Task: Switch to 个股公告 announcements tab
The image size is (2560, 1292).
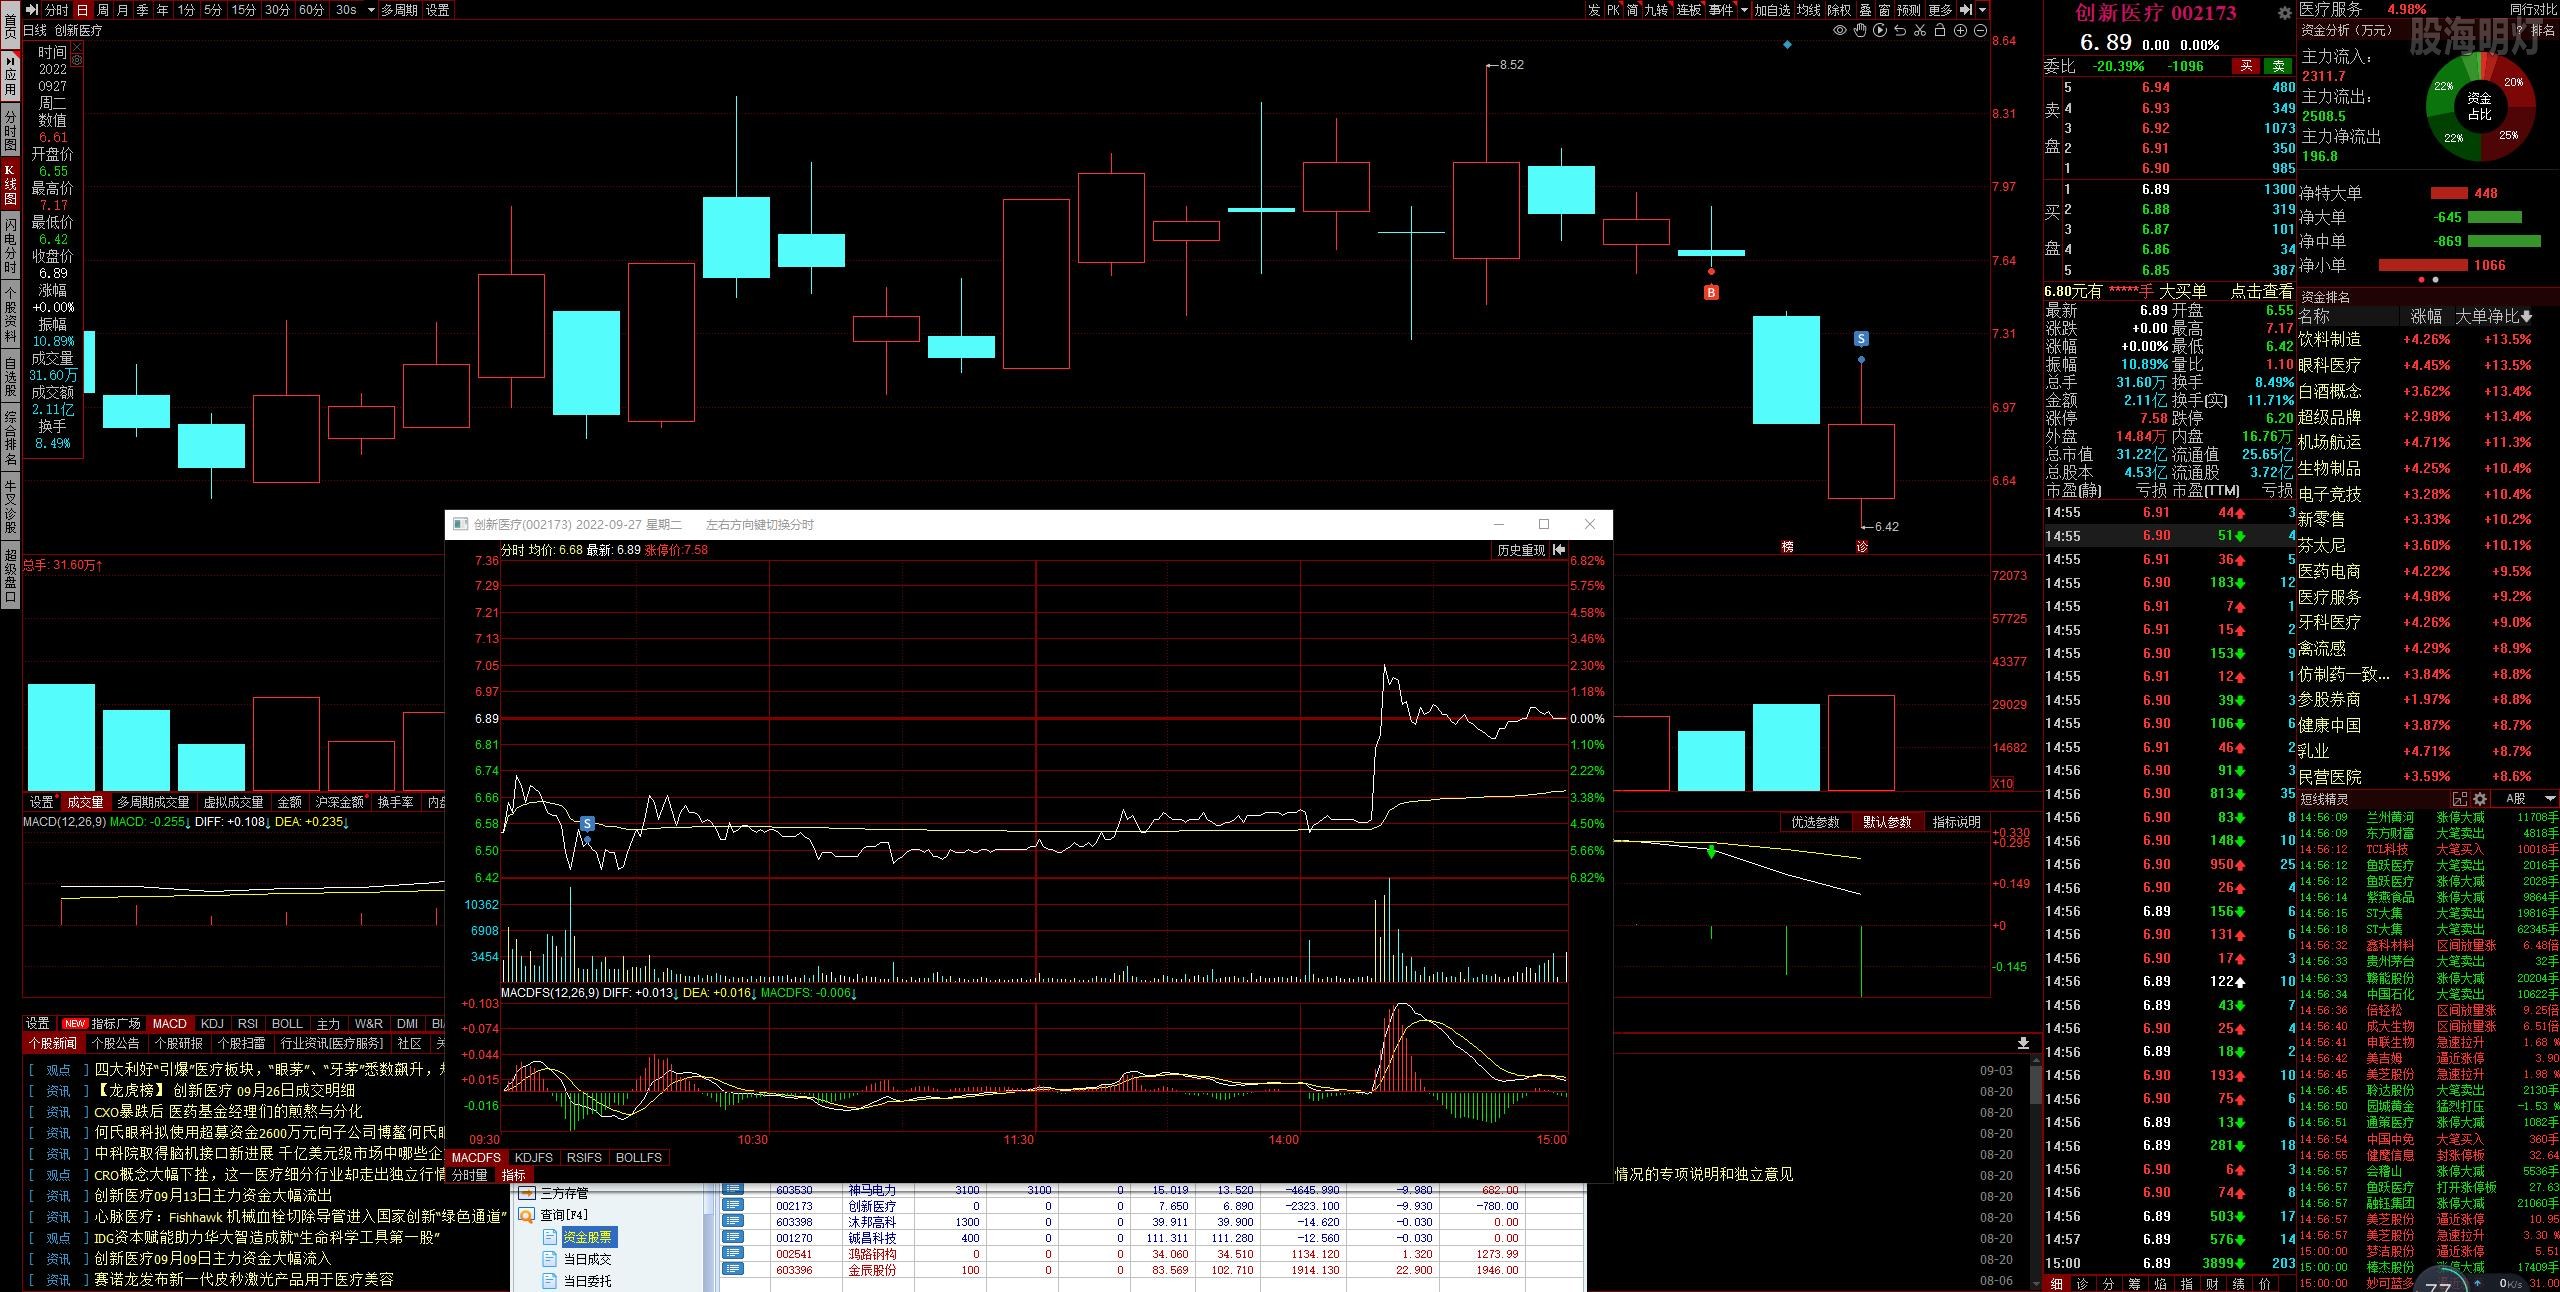Action: click(x=115, y=1043)
